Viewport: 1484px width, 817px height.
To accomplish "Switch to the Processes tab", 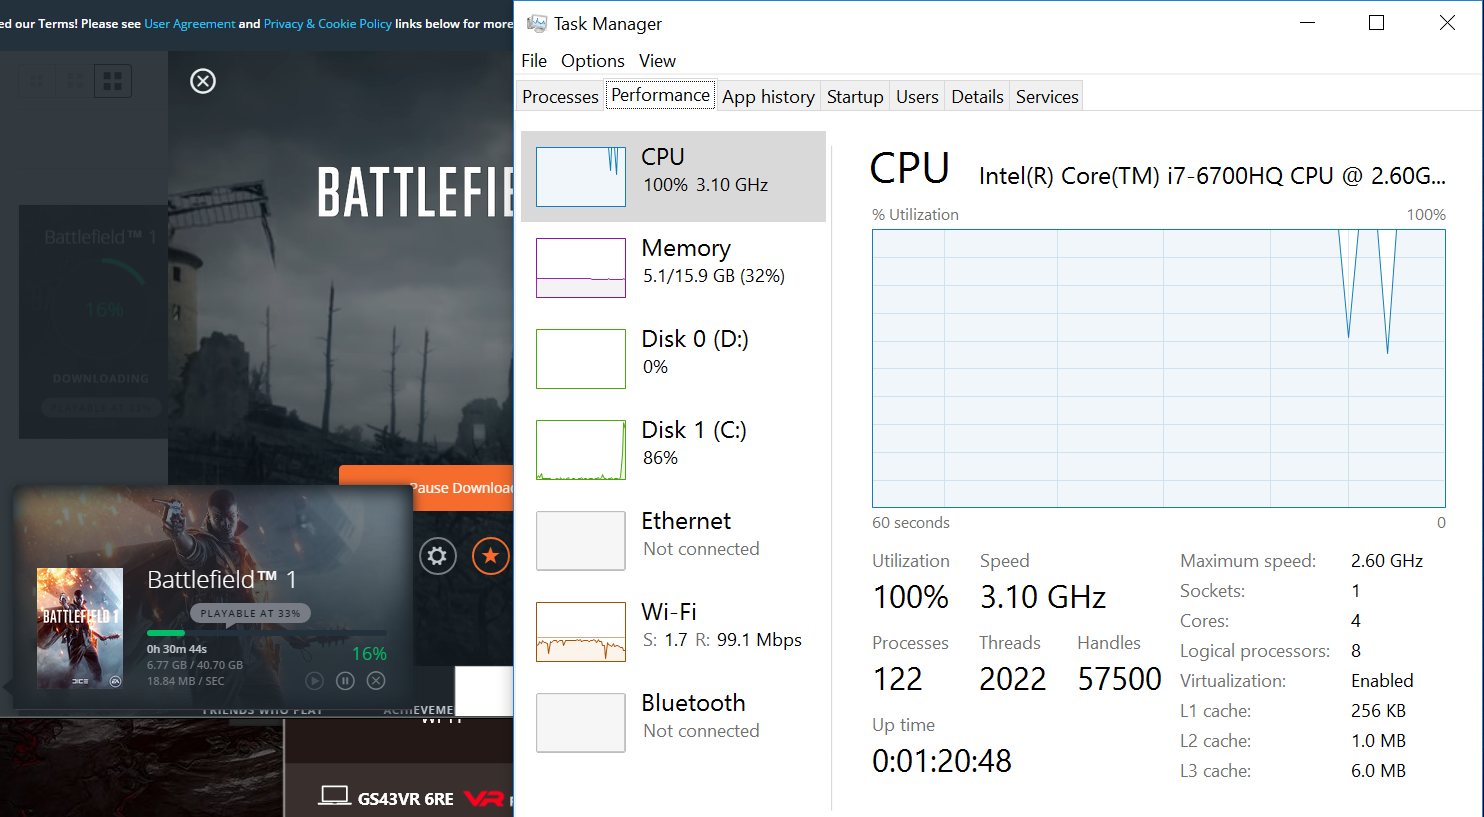I will tap(560, 96).
